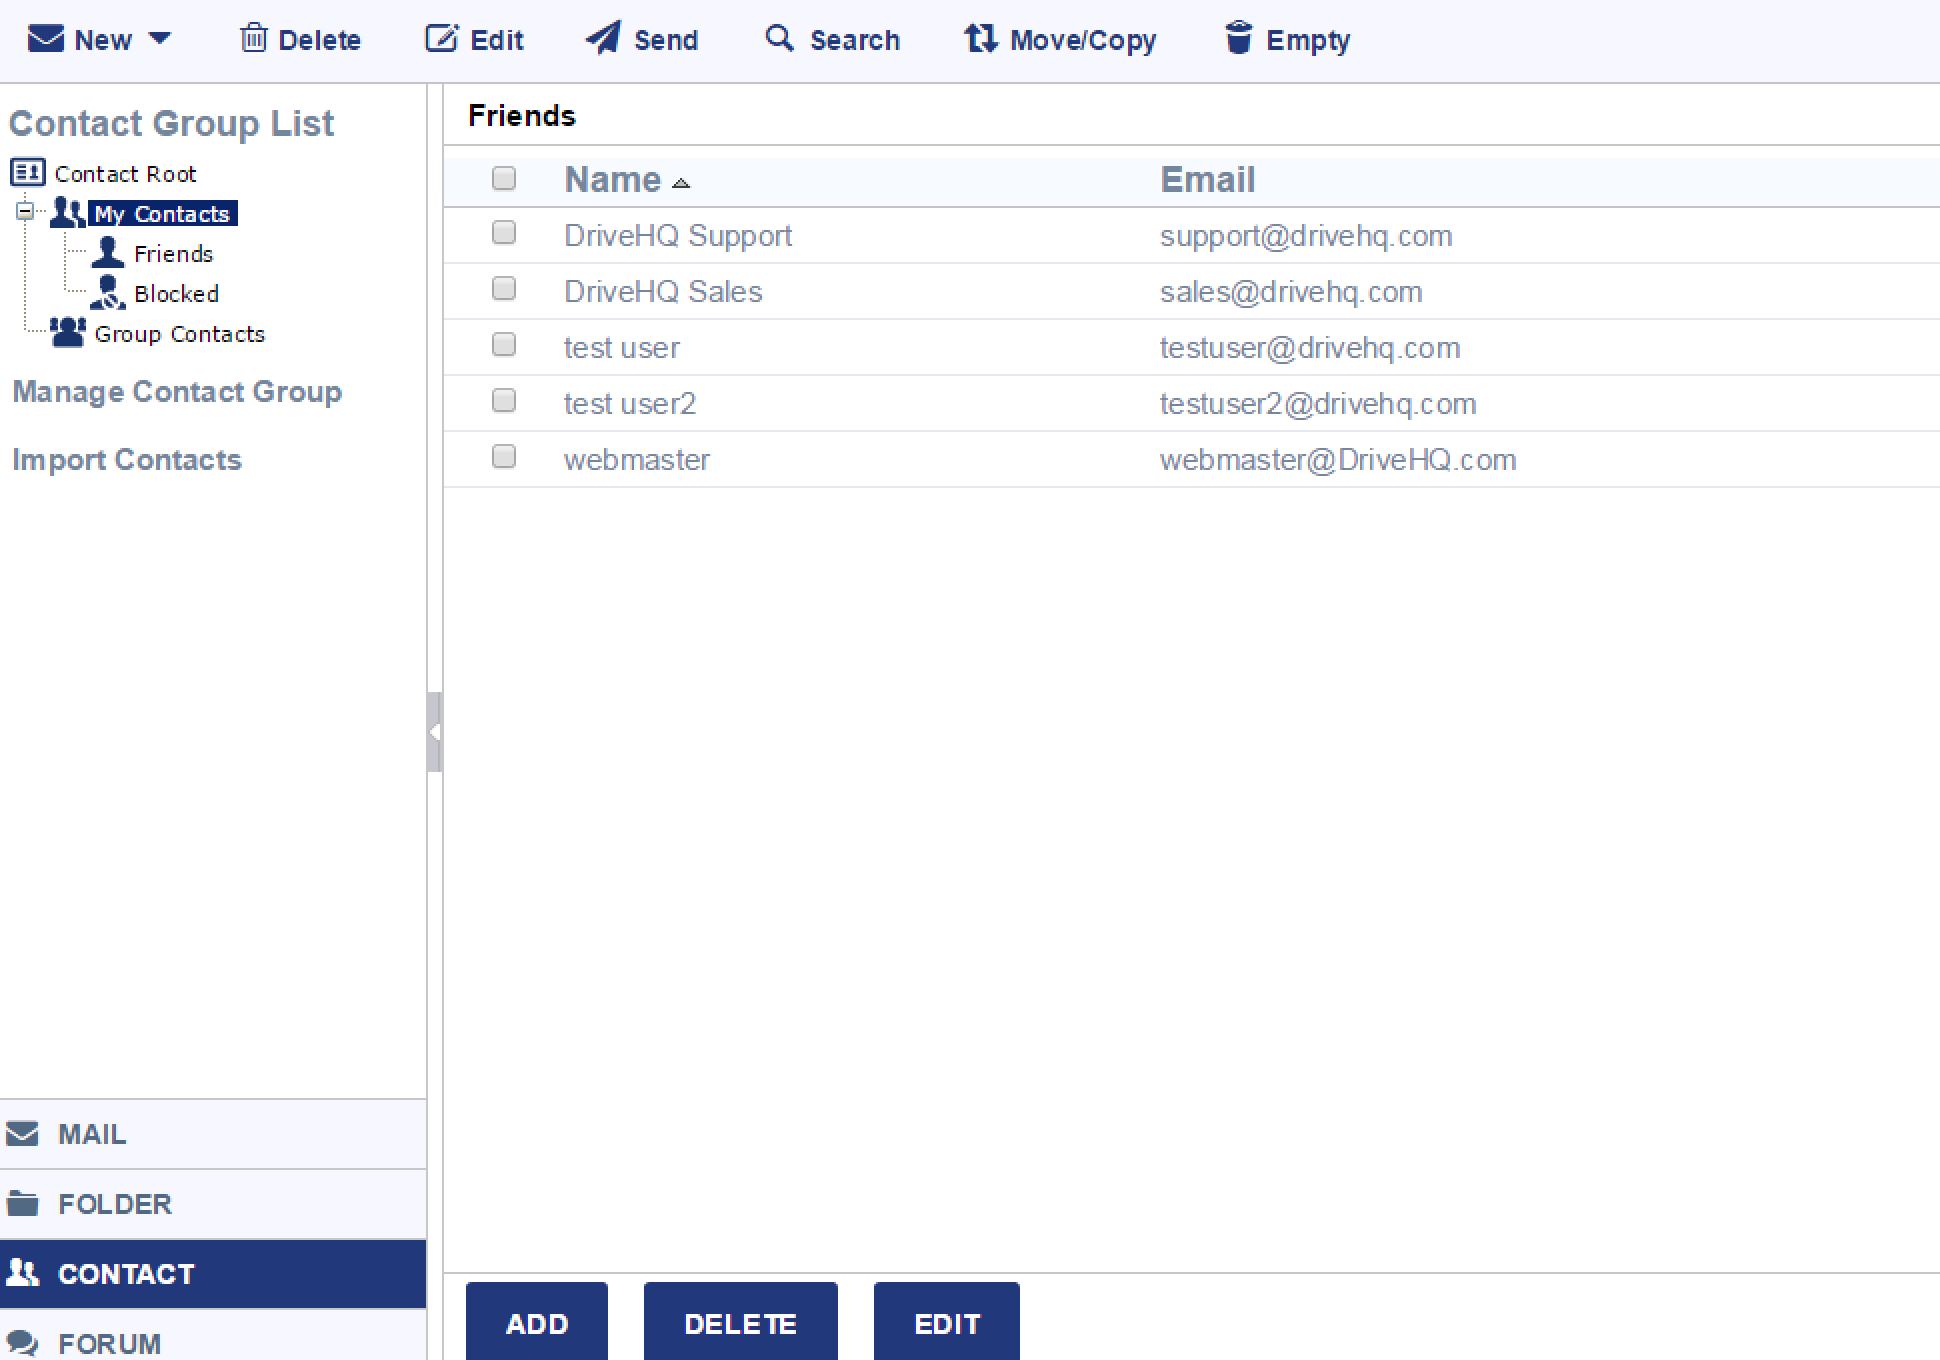Select Group Contacts in the tree
The width and height of the screenshot is (1940, 1360).
click(179, 334)
